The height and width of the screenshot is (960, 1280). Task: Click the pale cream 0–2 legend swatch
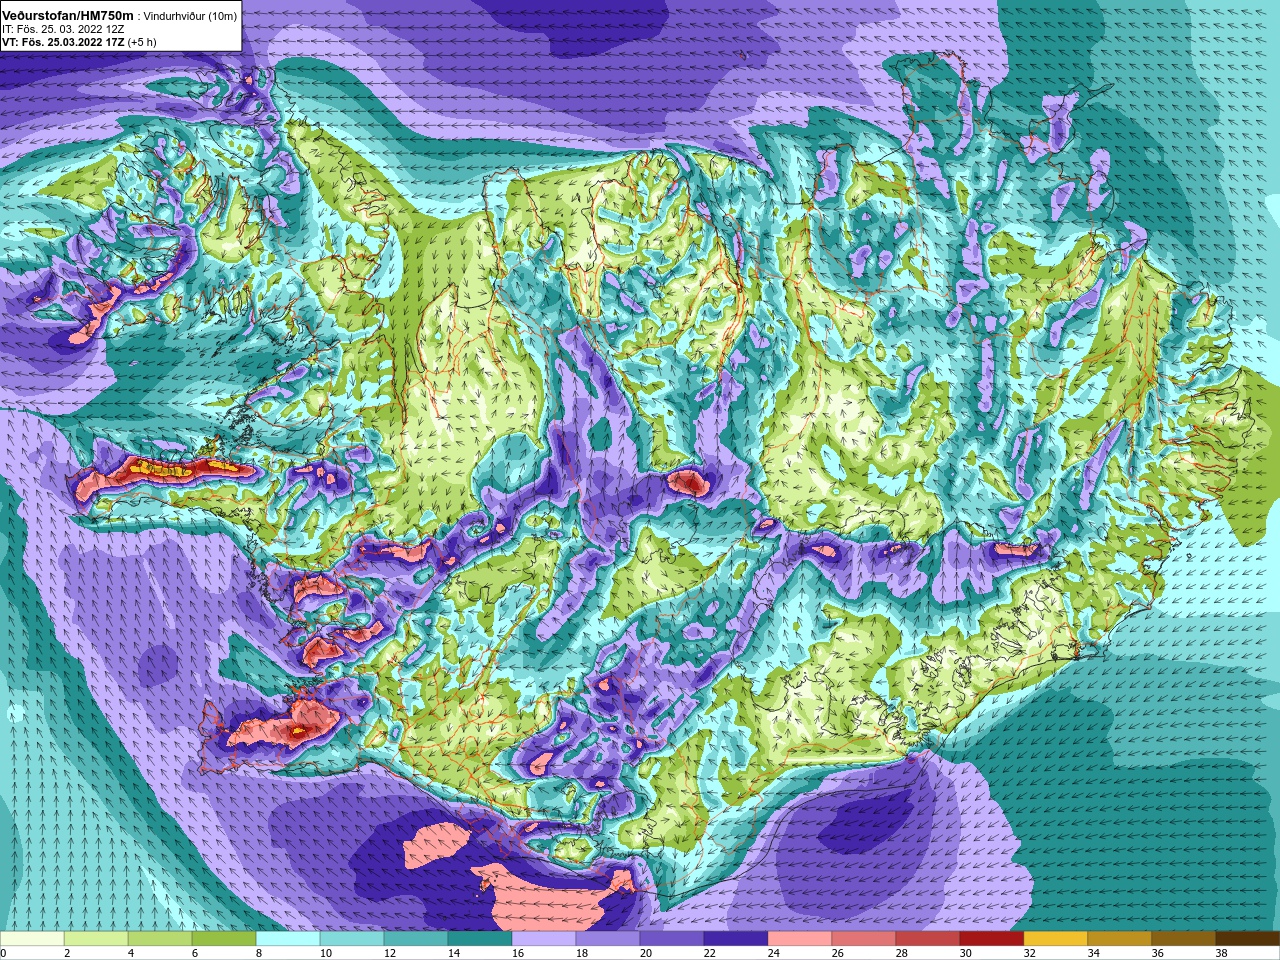click(x=32, y=939)
